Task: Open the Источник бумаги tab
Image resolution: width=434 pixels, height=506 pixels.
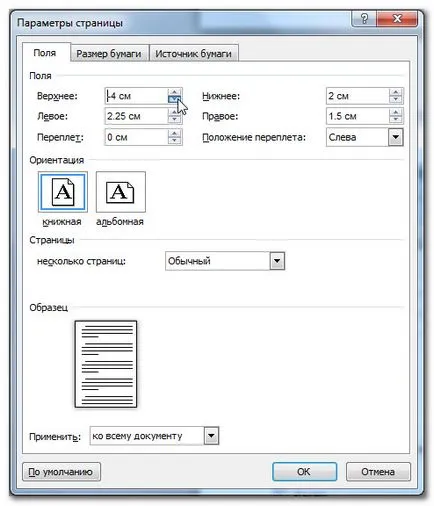Action: point(193,54)
